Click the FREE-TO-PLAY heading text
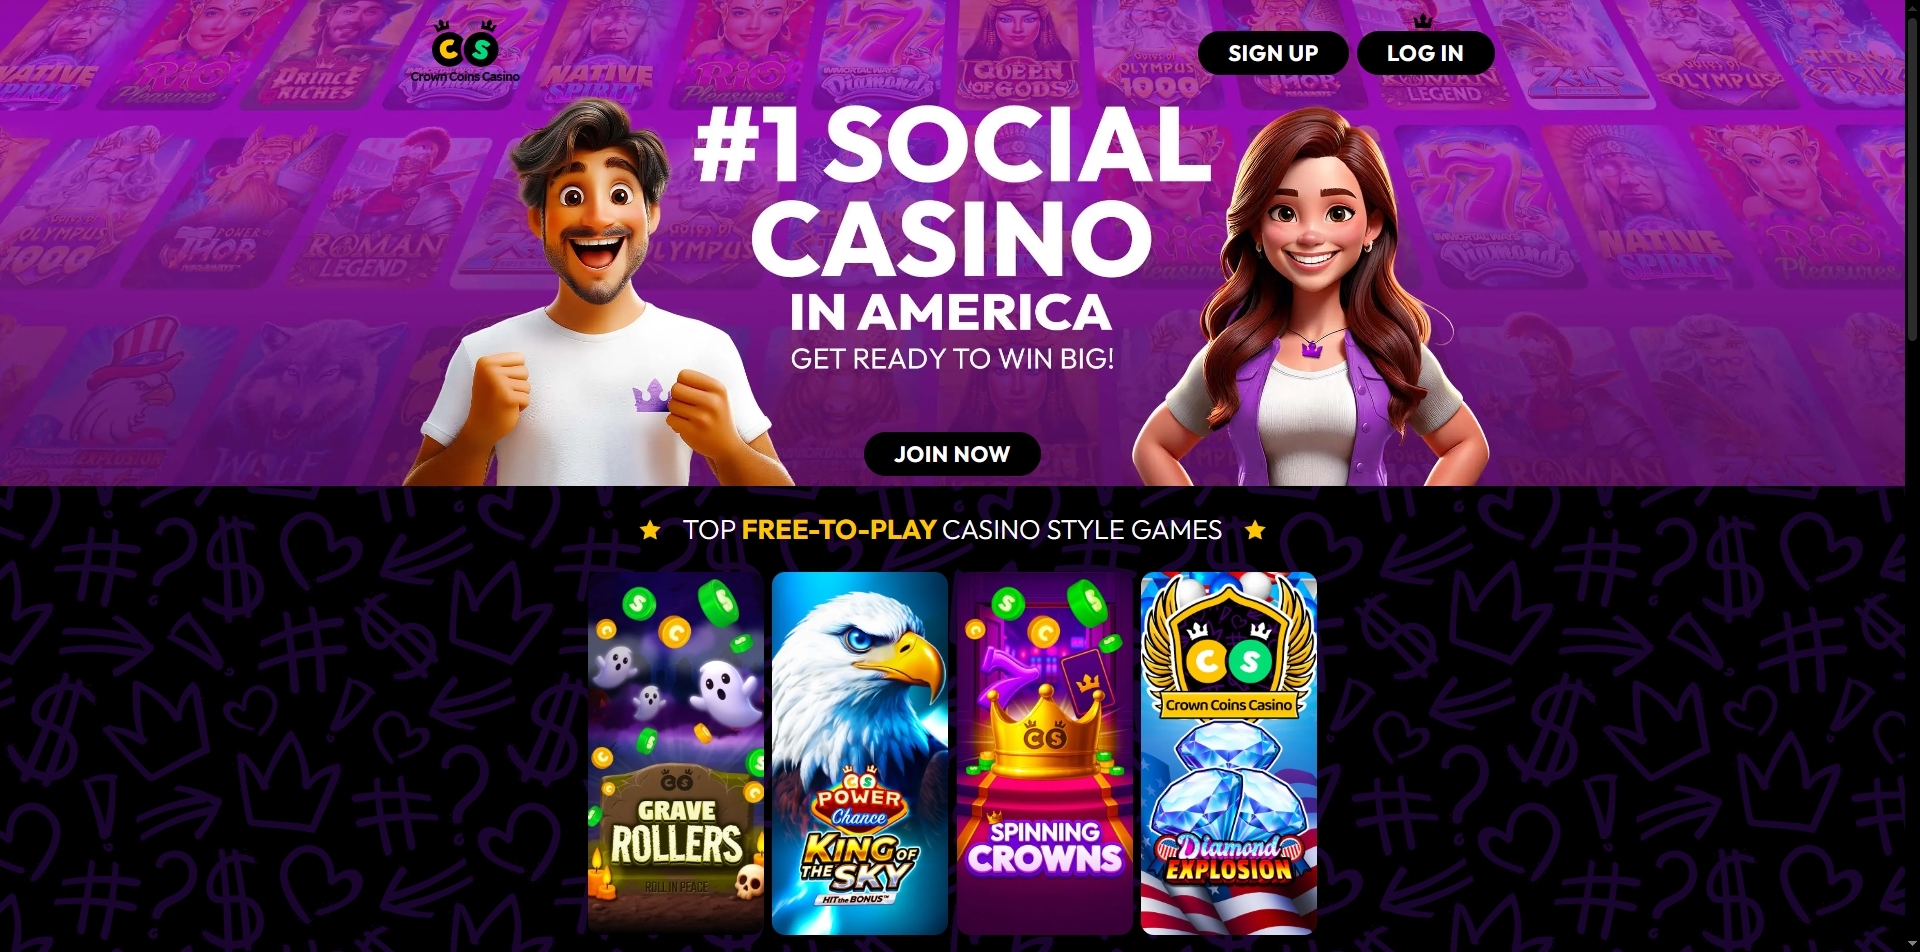 point(839,530)
